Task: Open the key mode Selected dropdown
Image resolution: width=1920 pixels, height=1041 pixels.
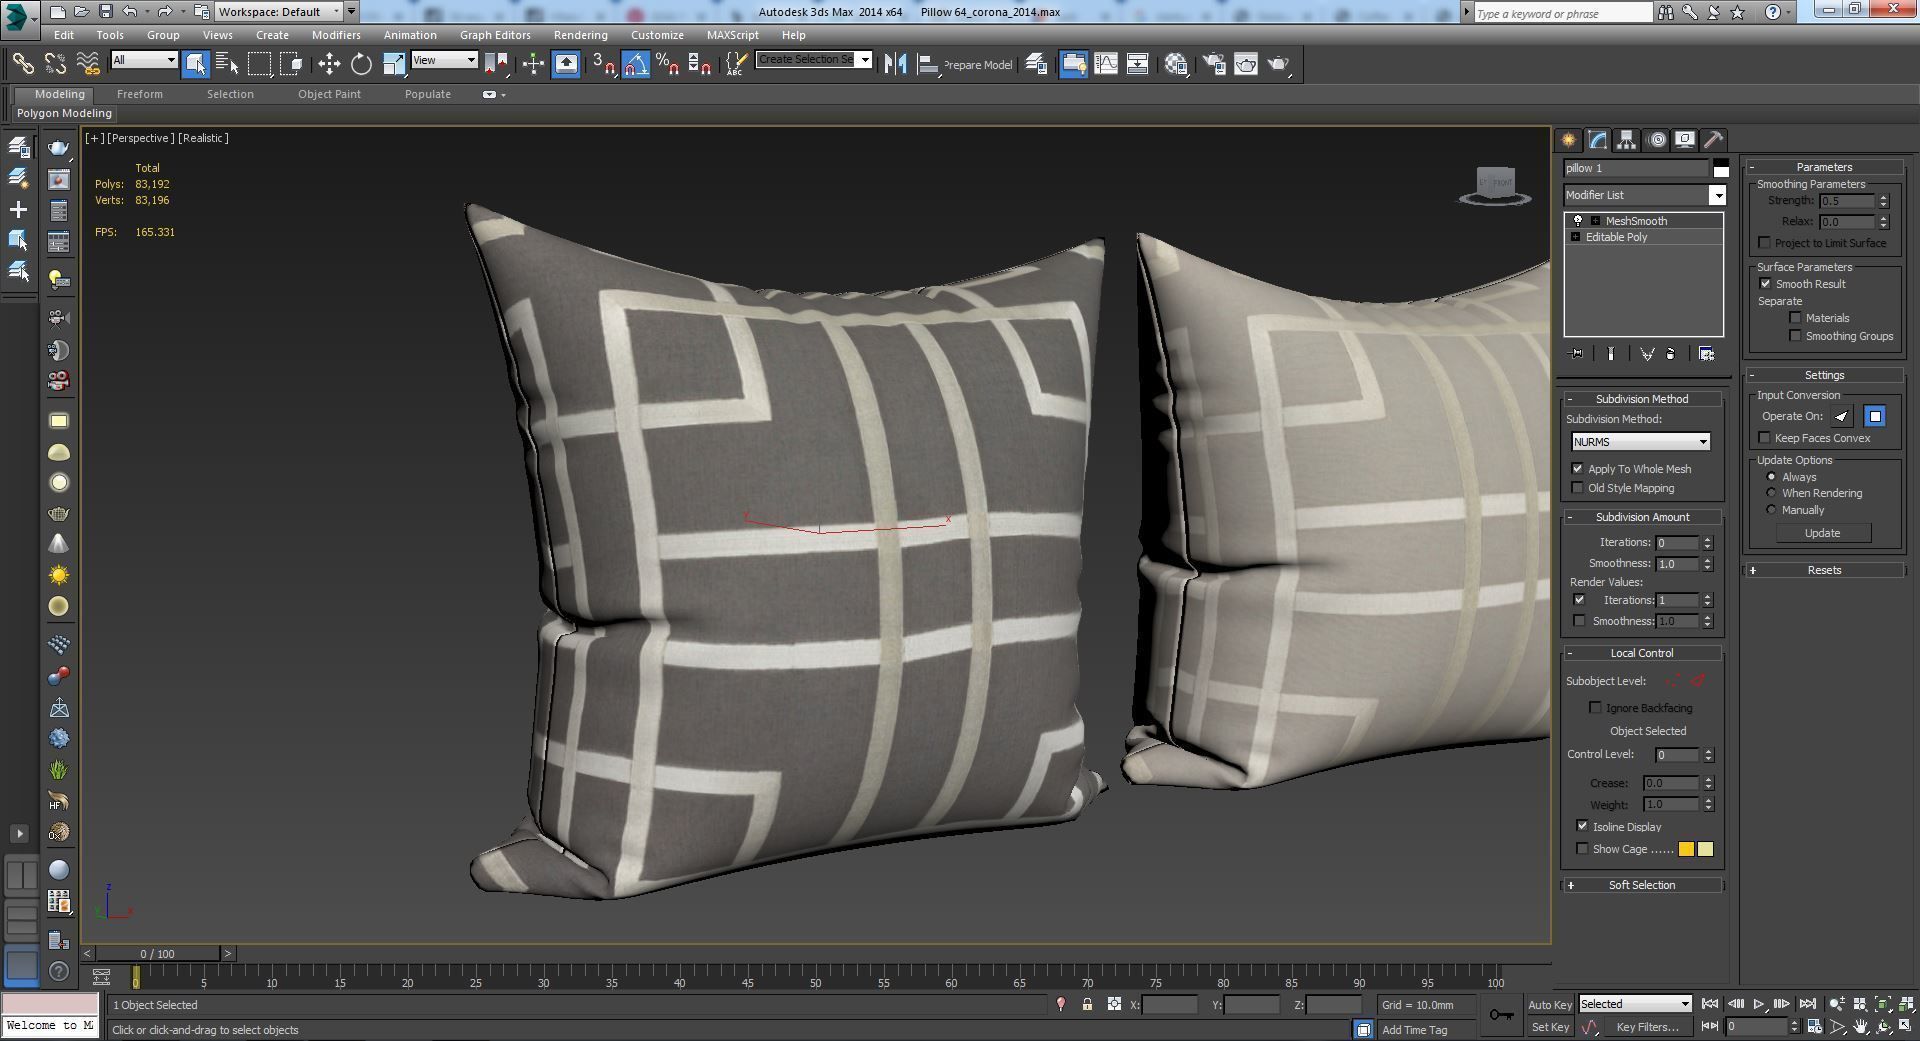Action: click(1635, 1004)
